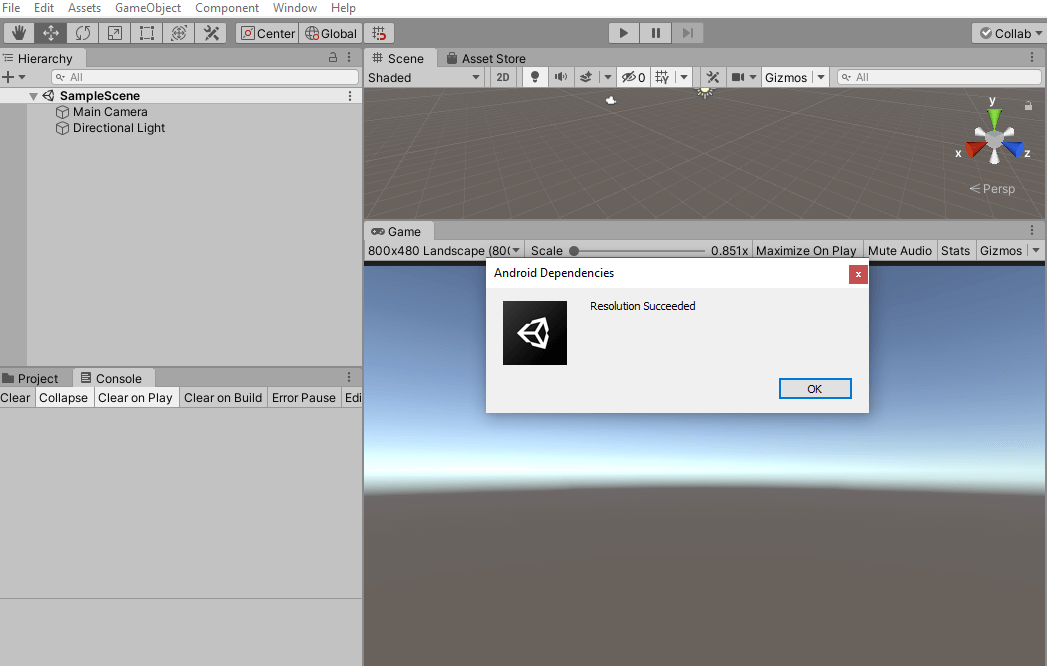Open Scene Gizmos dropdown arrow
1047x666 pixels.
click(821, 77)
